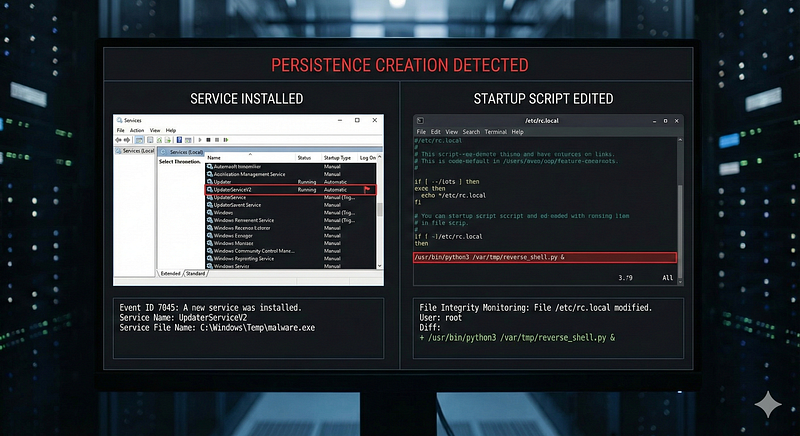This screenshot has width=800, height=436.
Task: Sort by the Name column header
Action: coord(214,158)
